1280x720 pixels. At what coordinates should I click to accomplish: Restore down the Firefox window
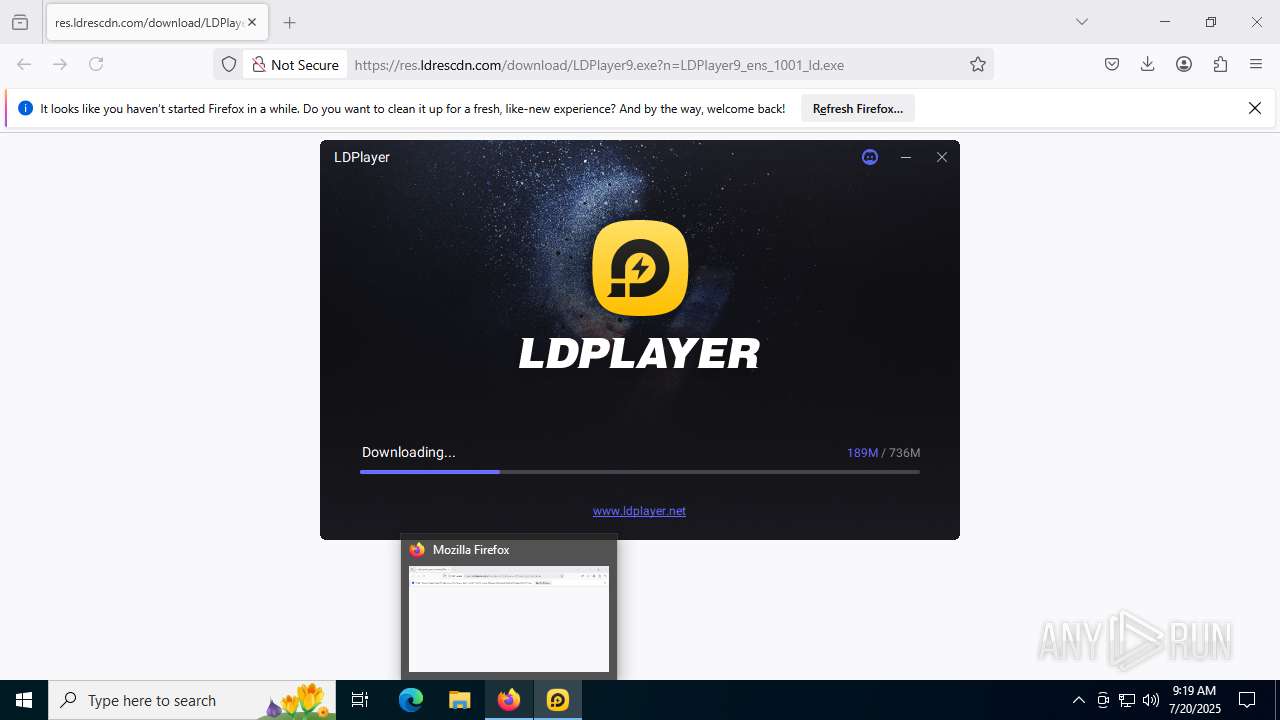tap(1211, 22)
